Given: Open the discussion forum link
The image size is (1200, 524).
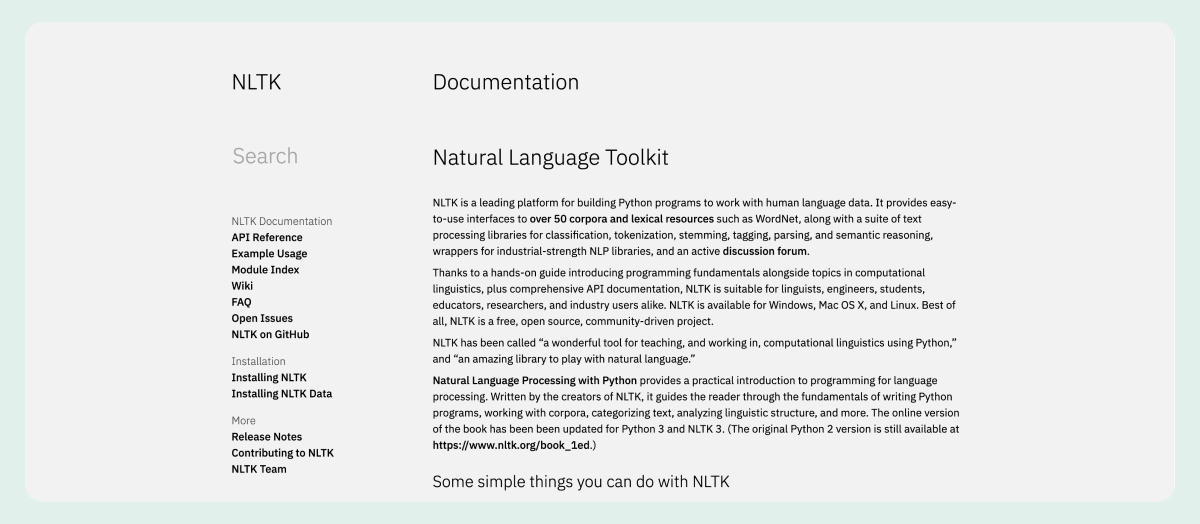Looking at the screenshot, I should tap(764, 251).
